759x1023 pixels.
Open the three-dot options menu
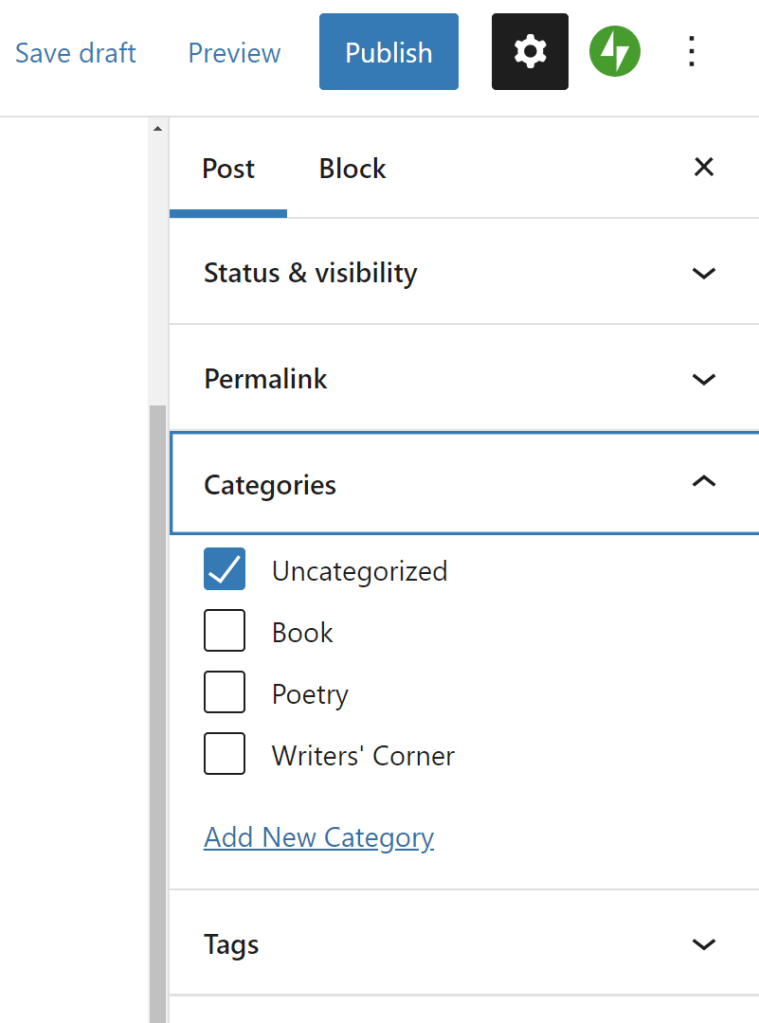click(691, 52)
